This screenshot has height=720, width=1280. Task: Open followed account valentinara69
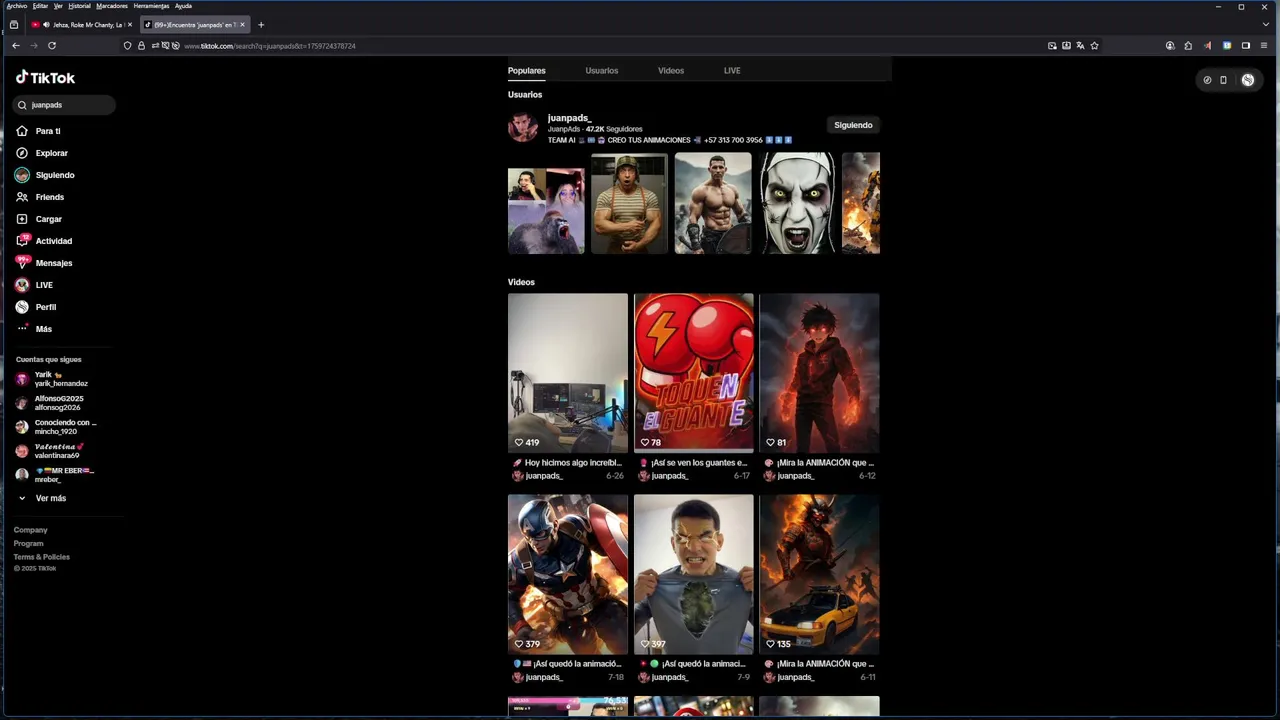[x=58, y=451]
